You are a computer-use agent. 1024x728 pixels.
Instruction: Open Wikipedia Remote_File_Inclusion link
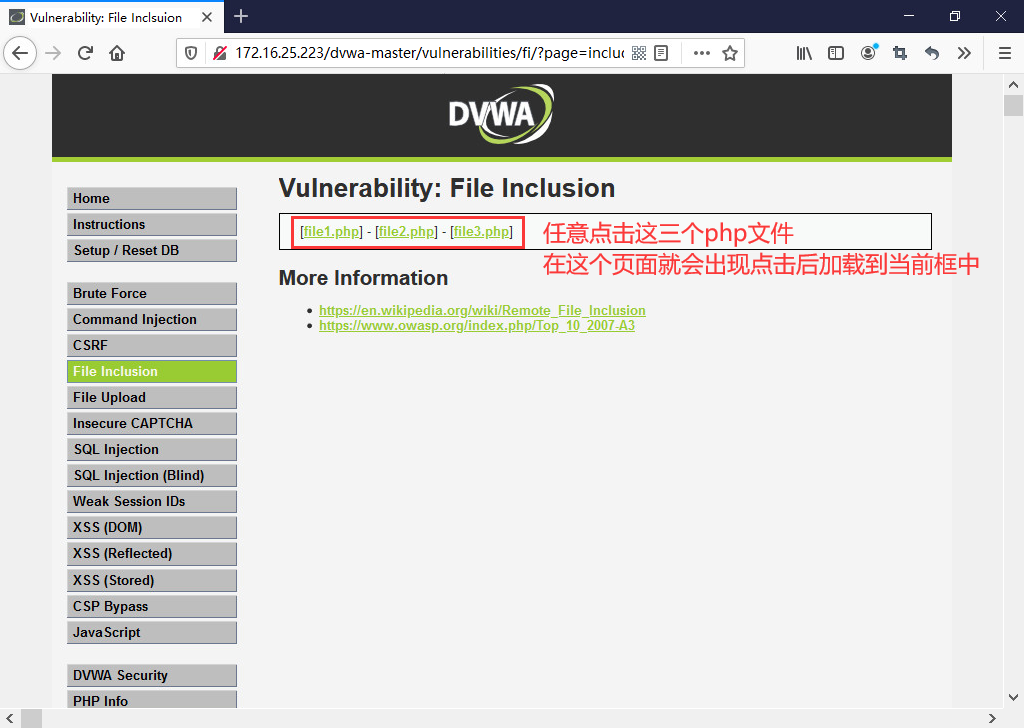pyautogui.click(x=482, y=311)
